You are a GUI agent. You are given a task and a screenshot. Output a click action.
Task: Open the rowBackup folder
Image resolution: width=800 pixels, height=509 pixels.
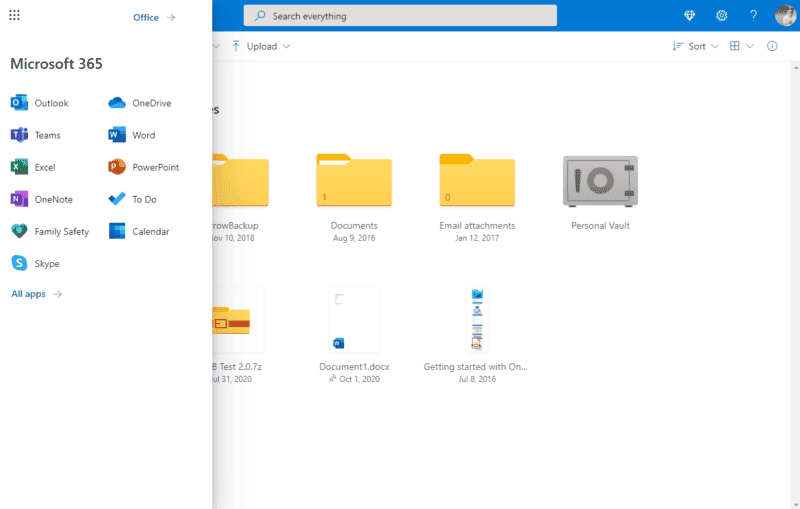point(240,181)
